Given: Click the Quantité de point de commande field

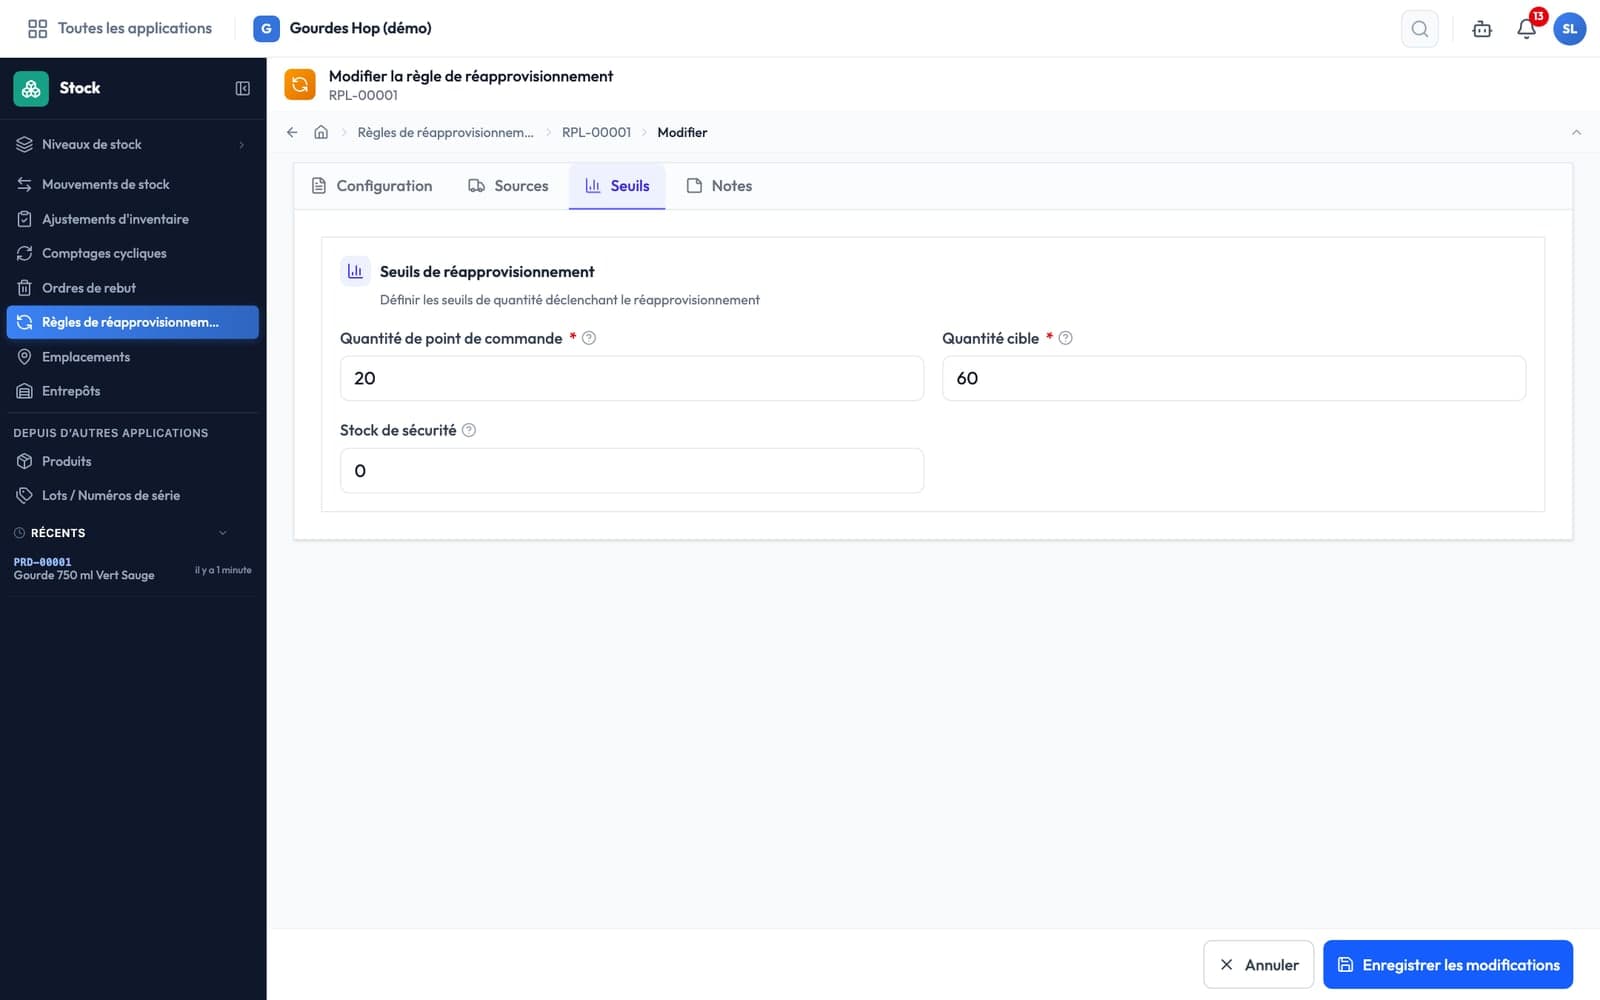Looking at the screenshot, I should coord(632,378).
